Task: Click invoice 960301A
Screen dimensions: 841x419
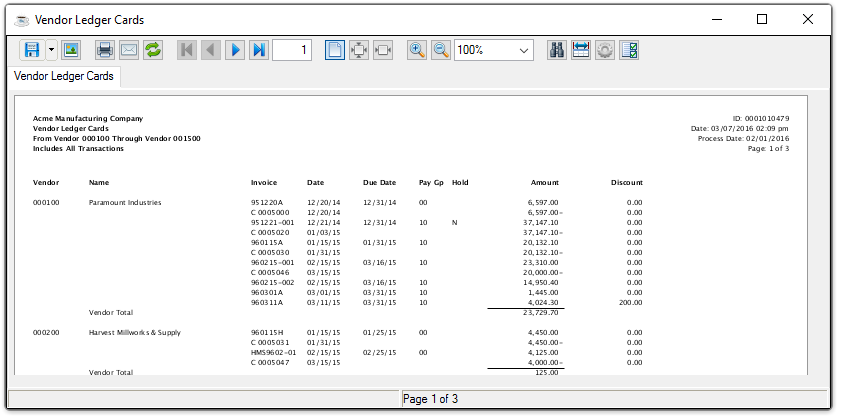Action: tap(267, 293)
